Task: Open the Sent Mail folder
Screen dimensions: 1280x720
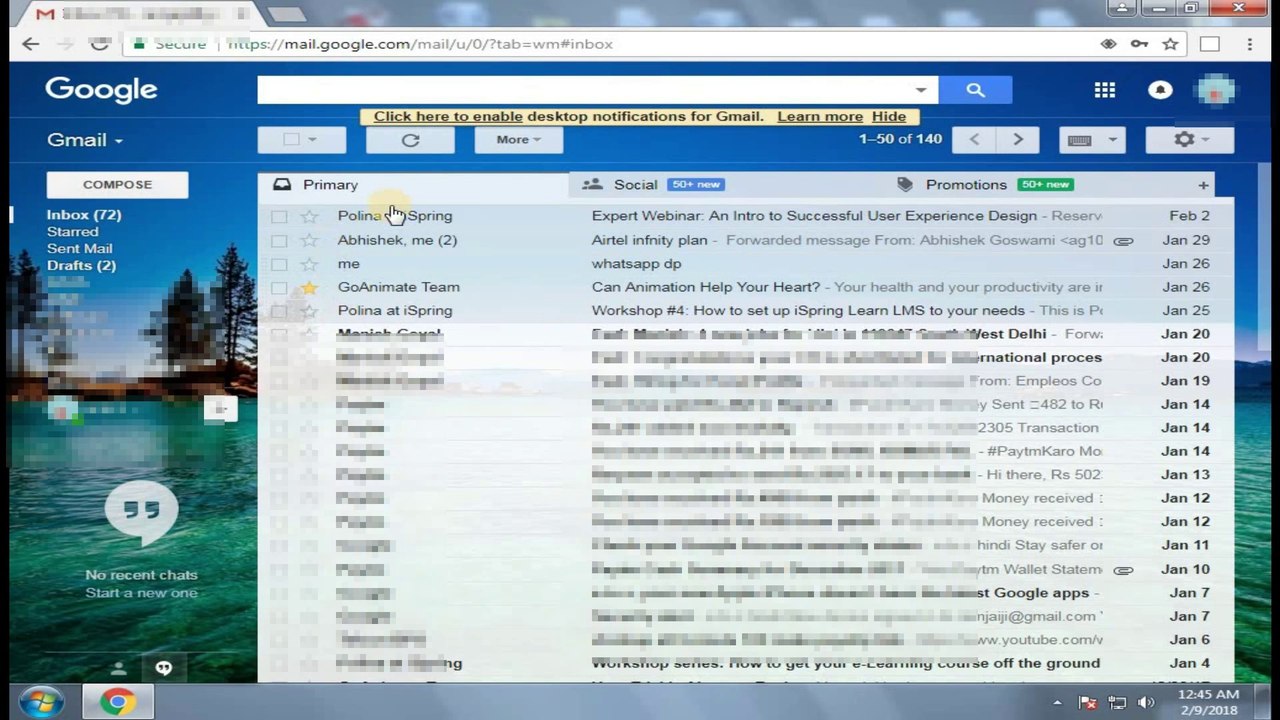Action: [x=79, y=249]
